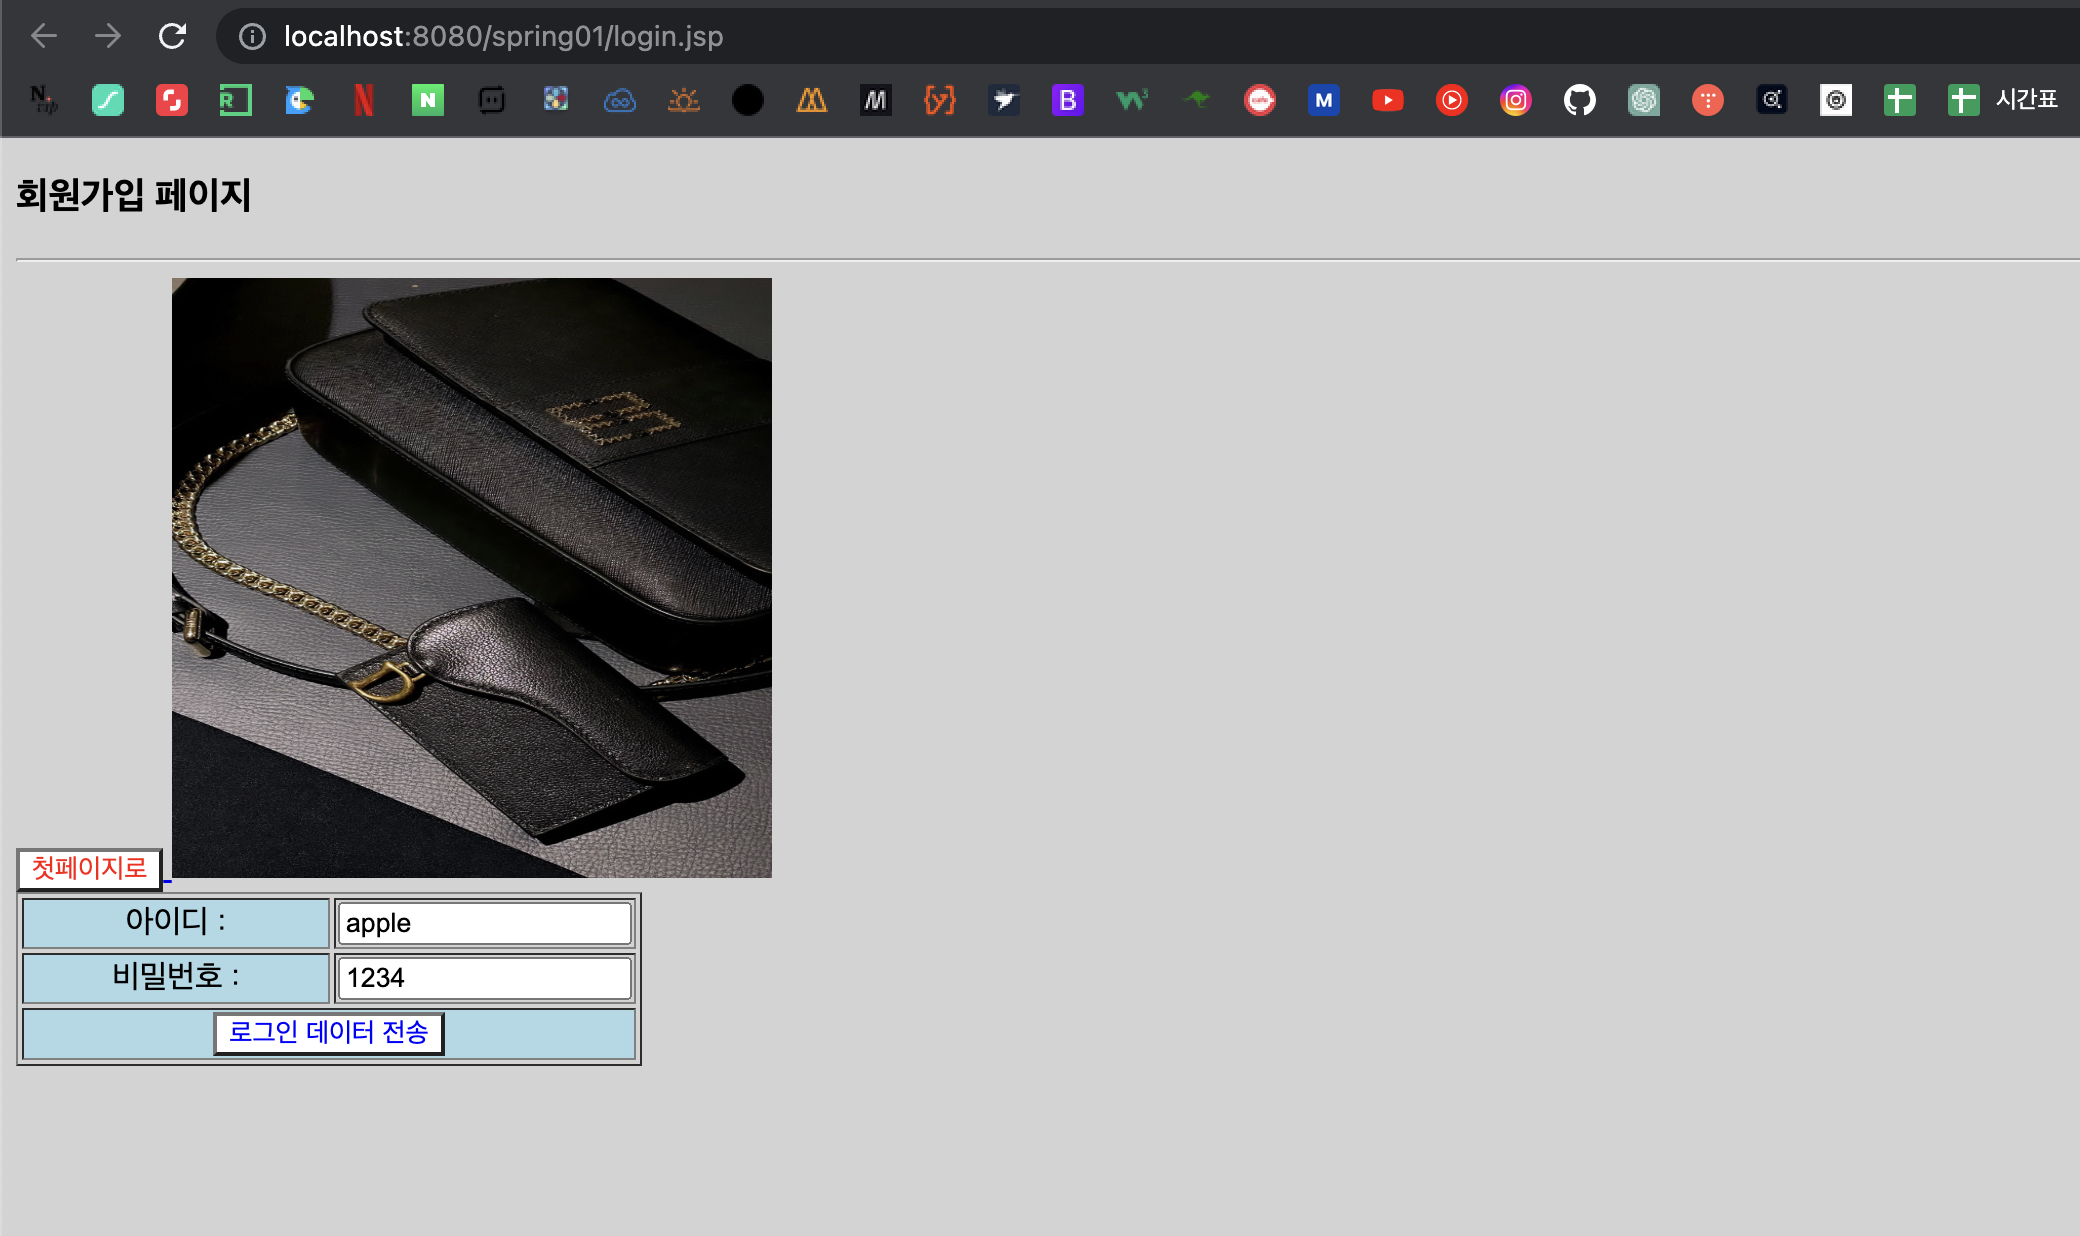Screen dimensions: 2080x1236
Task: Click the 비밀번호 input field
Action: click(x=484, y=978)
